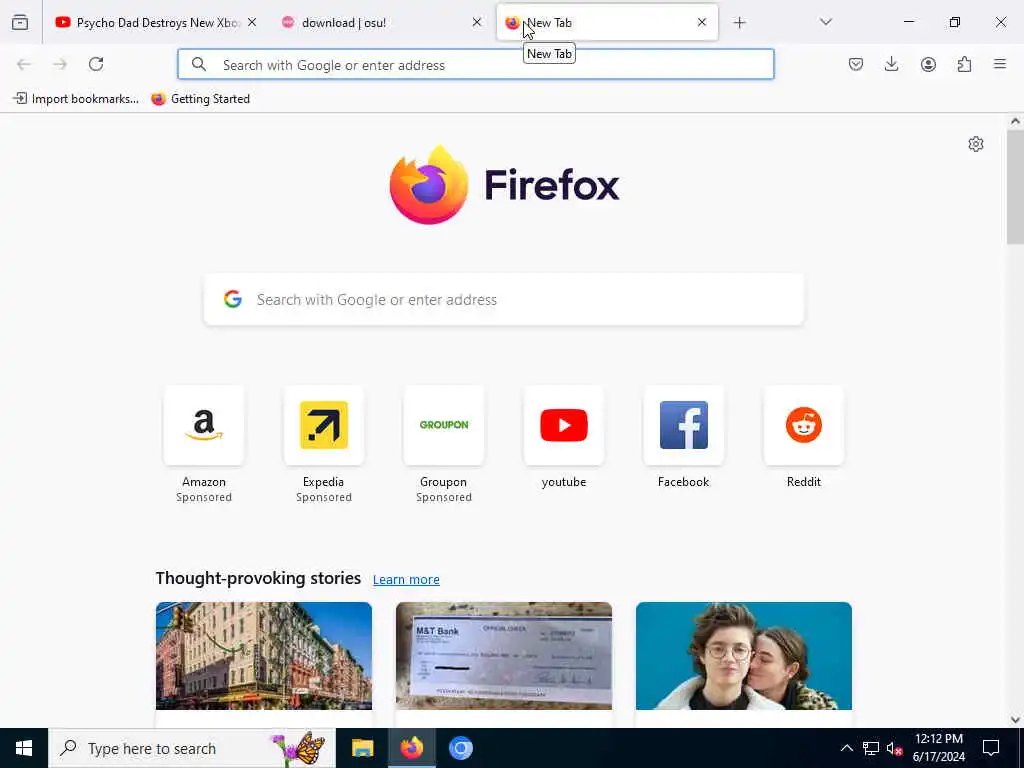Open the Windows notification center
The height and width of the screenshot is (768, 1024).
(x=991, y=748)
